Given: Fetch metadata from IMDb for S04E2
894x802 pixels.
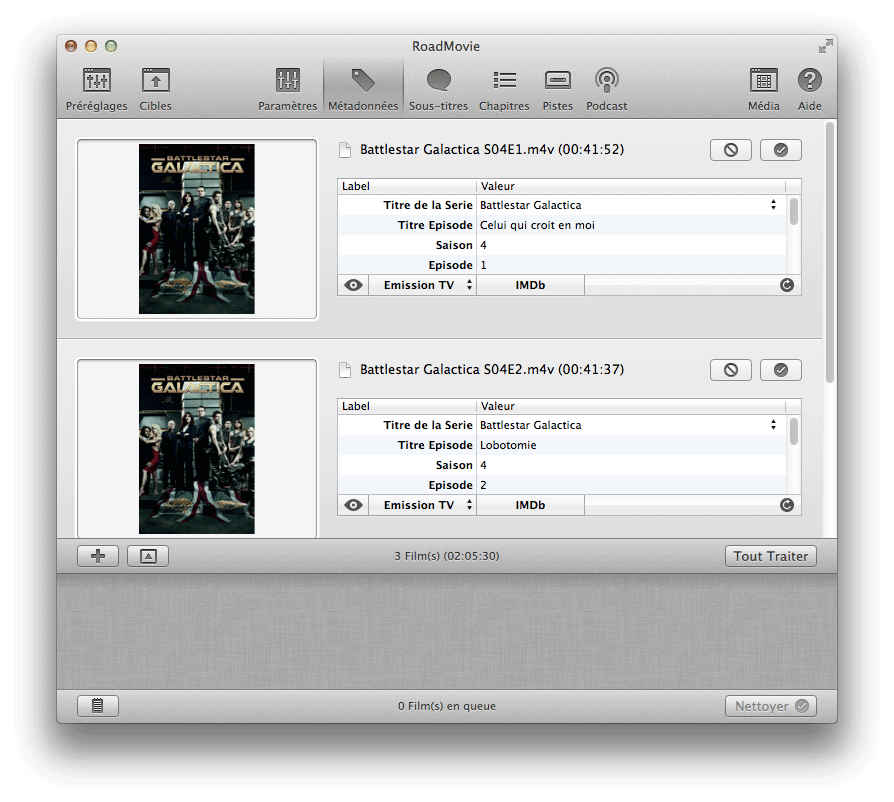Looking at the screenshot, I should (530, 504).
